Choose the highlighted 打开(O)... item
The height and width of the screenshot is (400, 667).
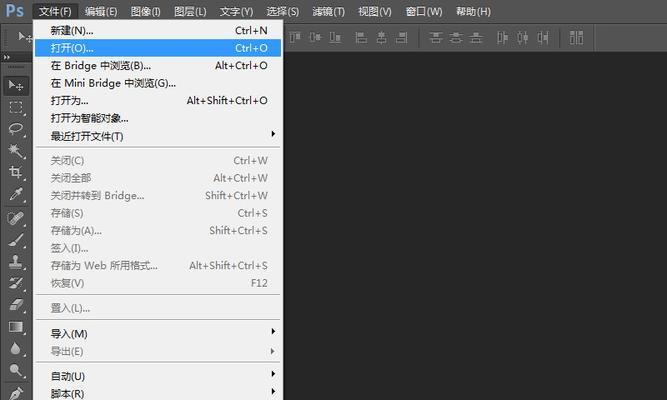(158, 48)
